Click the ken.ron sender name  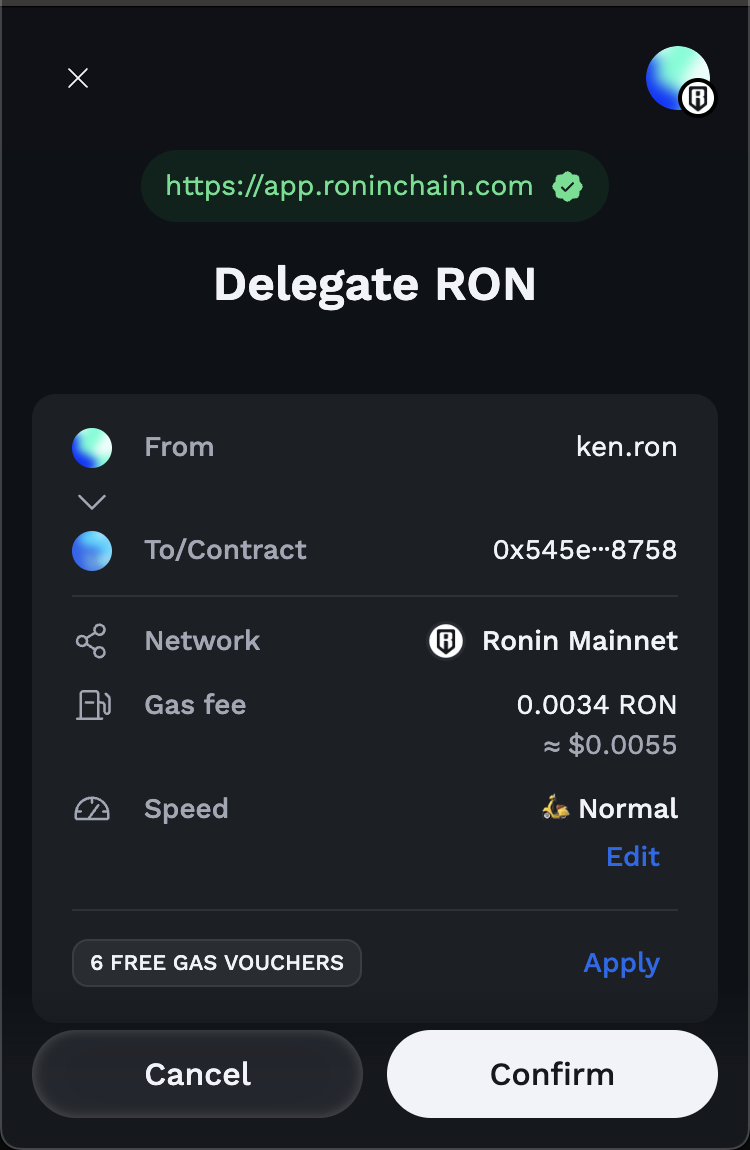[x=626, y=447]
